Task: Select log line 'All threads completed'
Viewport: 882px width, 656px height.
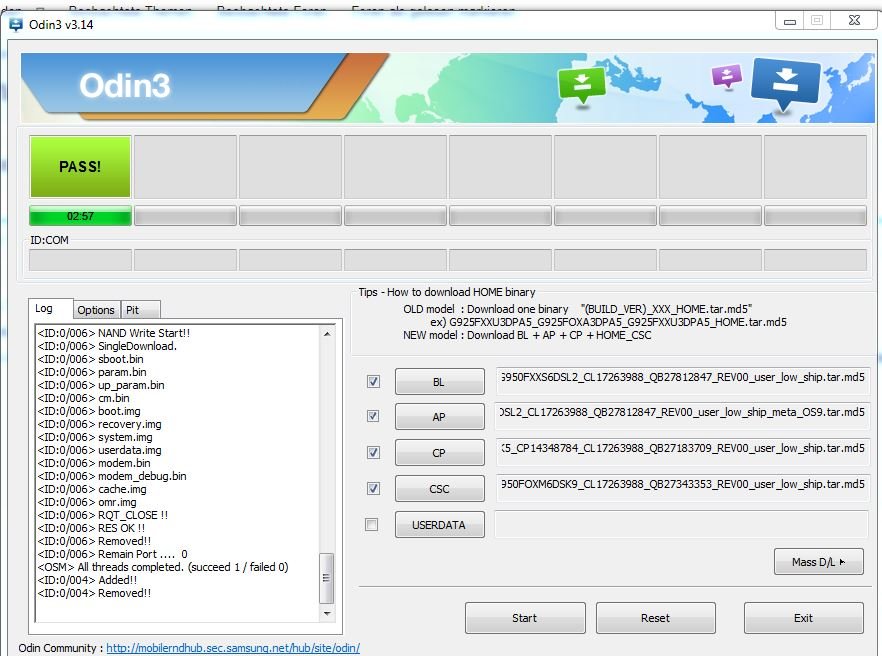Action: click(163, 567)
